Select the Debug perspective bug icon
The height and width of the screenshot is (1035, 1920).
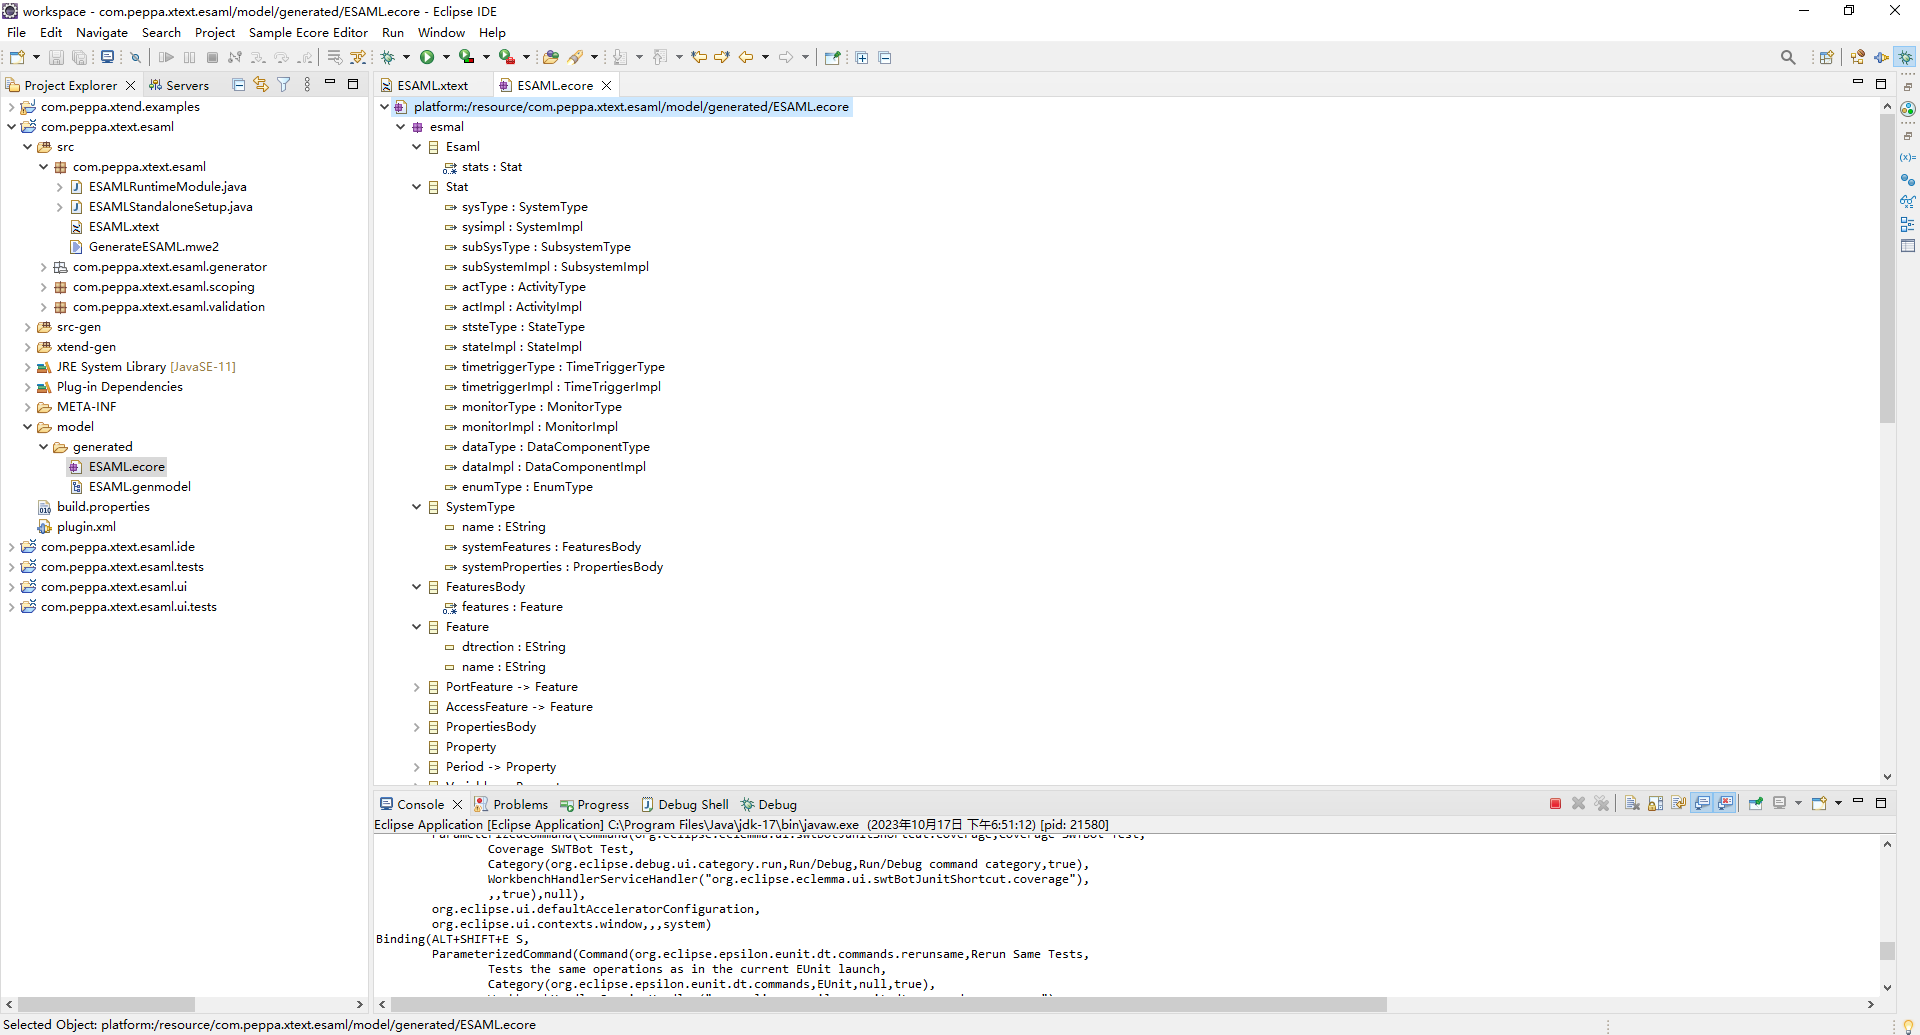click(1906, 57)
